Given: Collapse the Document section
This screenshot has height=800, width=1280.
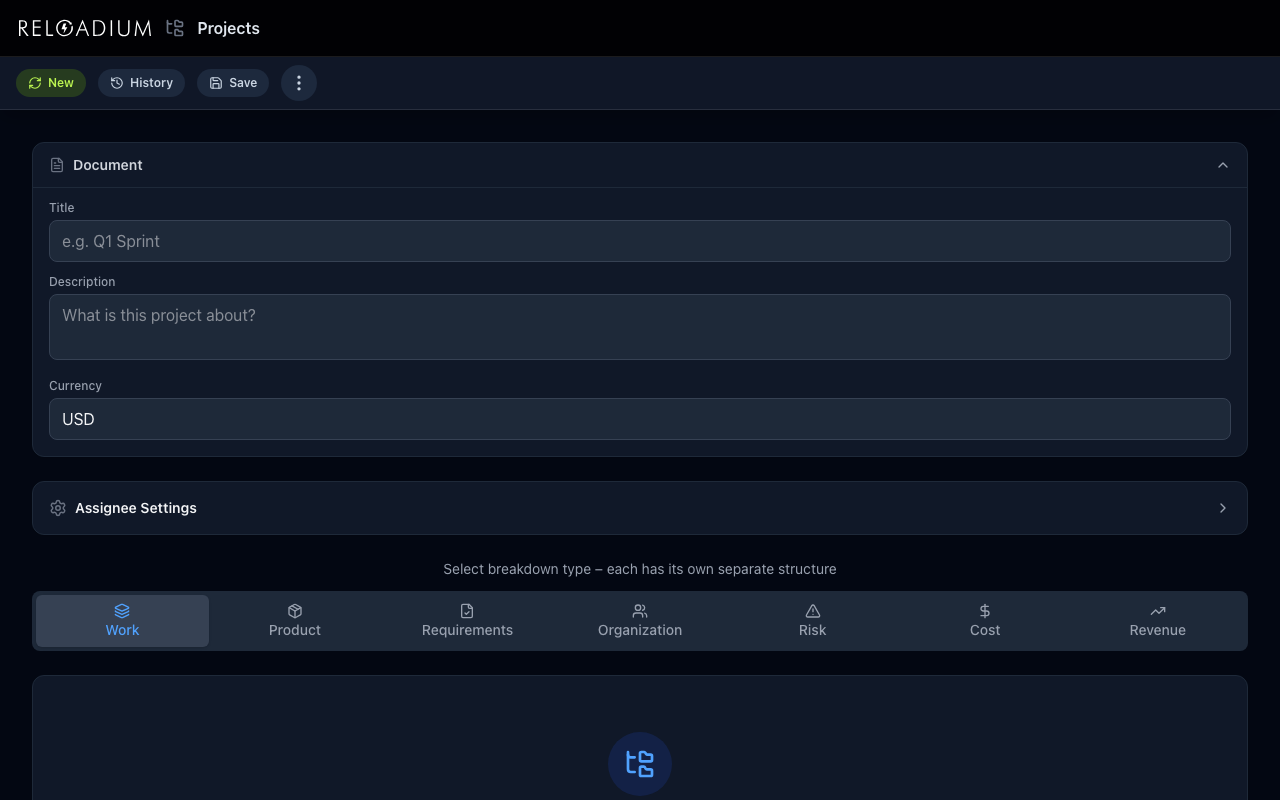Looking at the screenshot, I should pos(1222,165).
